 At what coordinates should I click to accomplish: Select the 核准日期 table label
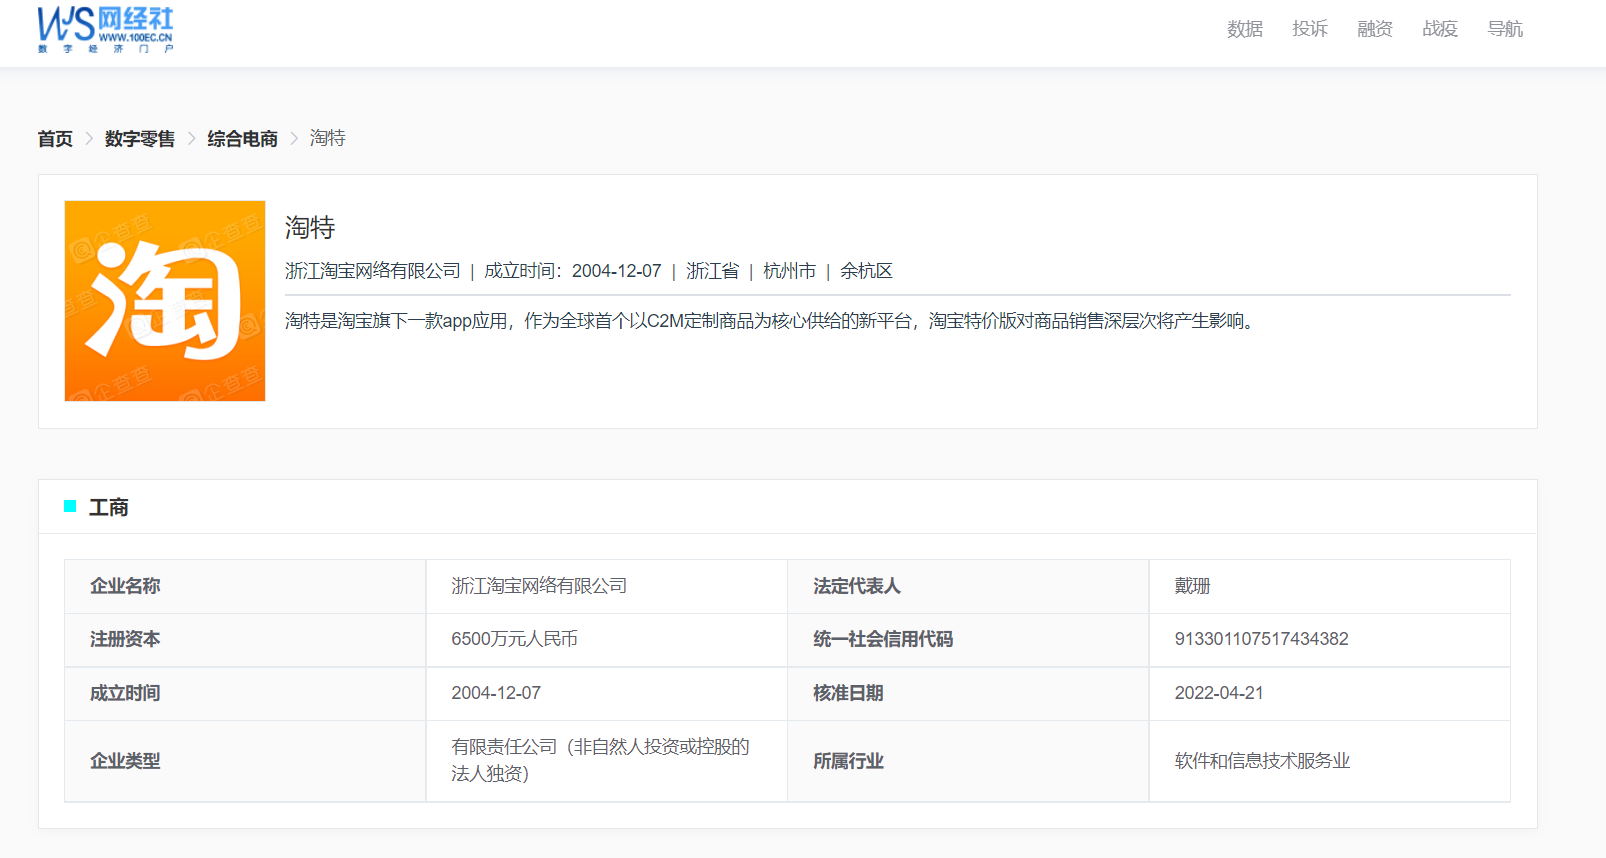coord(848,693)
